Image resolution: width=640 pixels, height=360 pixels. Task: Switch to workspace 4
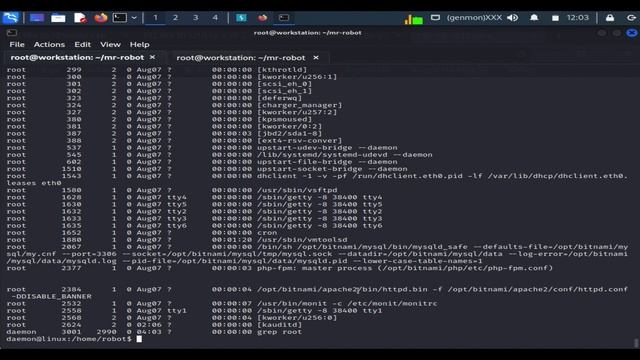pos(215,18)
